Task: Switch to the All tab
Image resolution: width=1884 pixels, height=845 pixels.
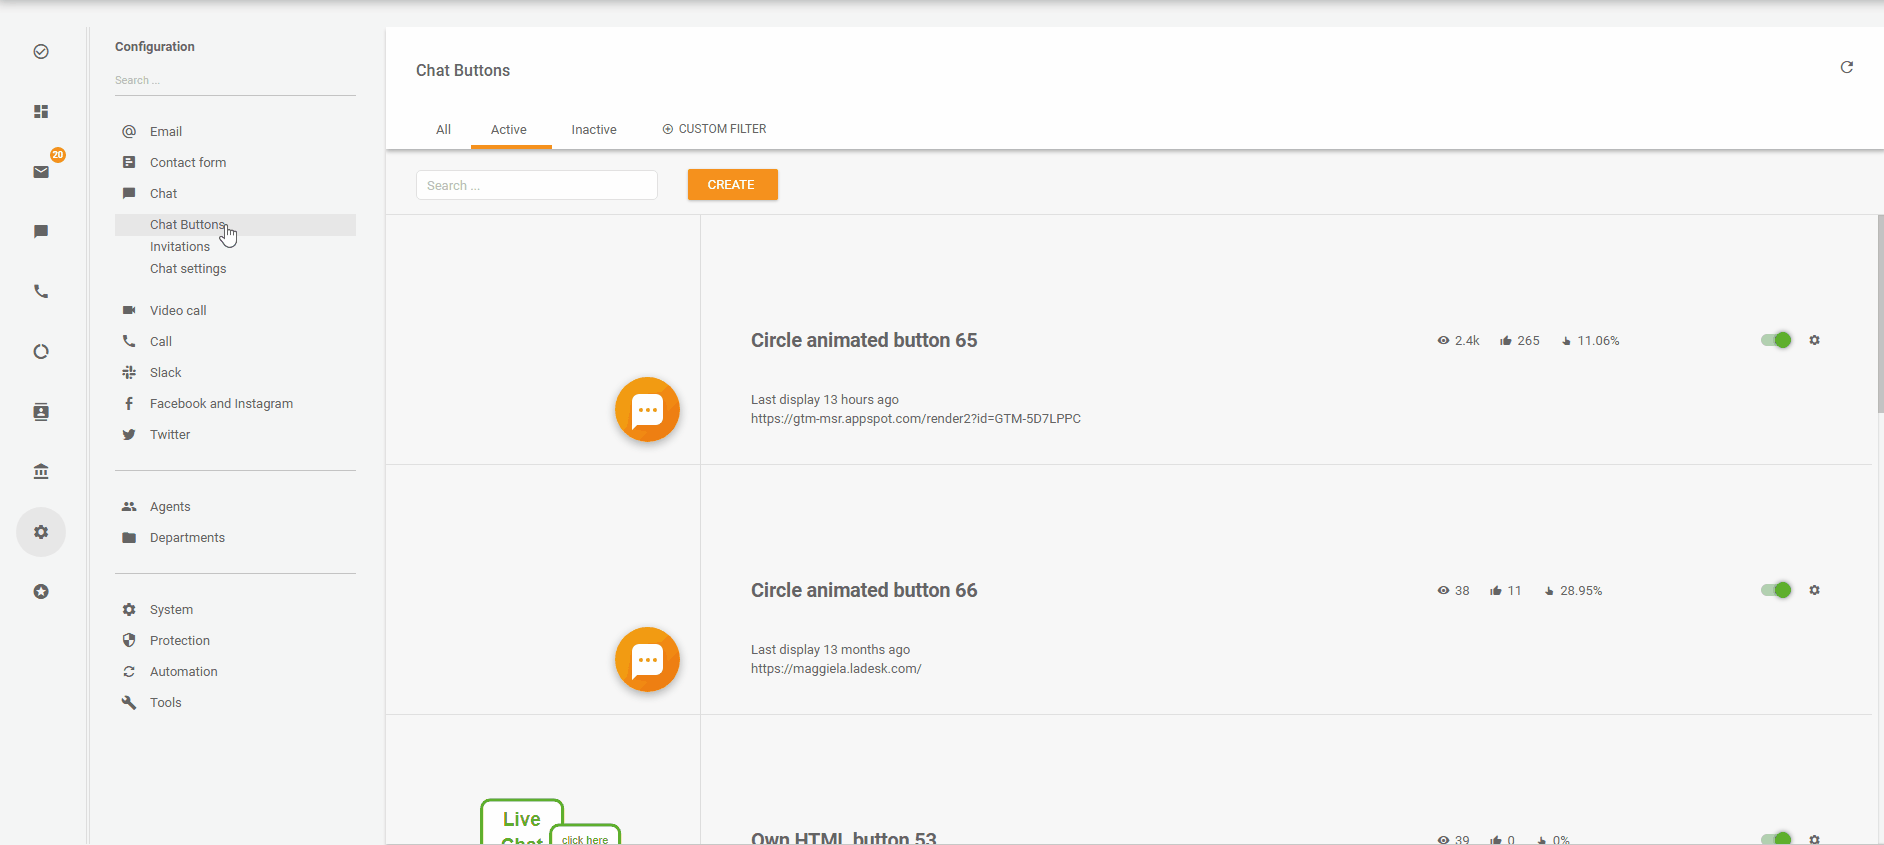Action: coord(443,130)
